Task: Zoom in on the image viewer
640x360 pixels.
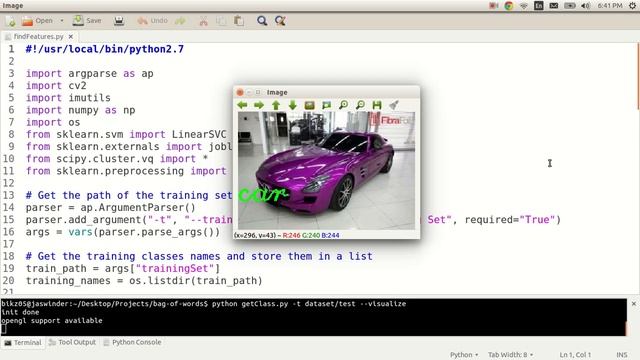Action: (x=344, y=105)
